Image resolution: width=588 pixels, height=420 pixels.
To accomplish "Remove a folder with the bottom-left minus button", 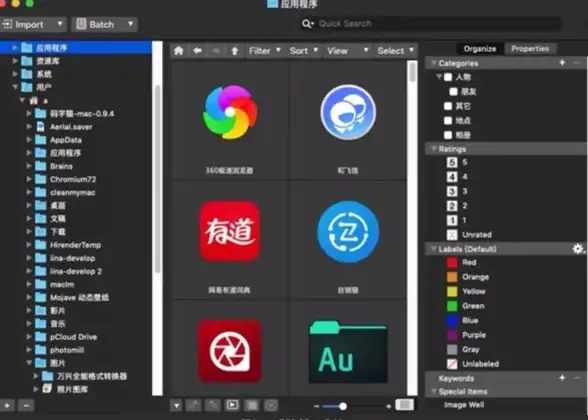I will [26, 405].
